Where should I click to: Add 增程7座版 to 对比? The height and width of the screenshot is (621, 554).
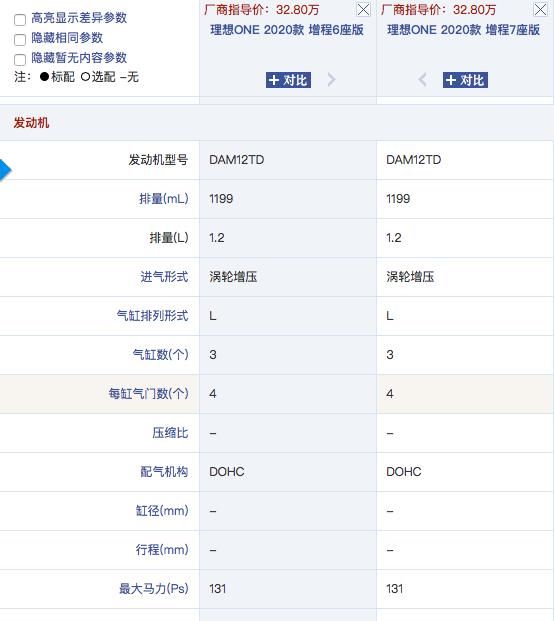tap(465, 80)
